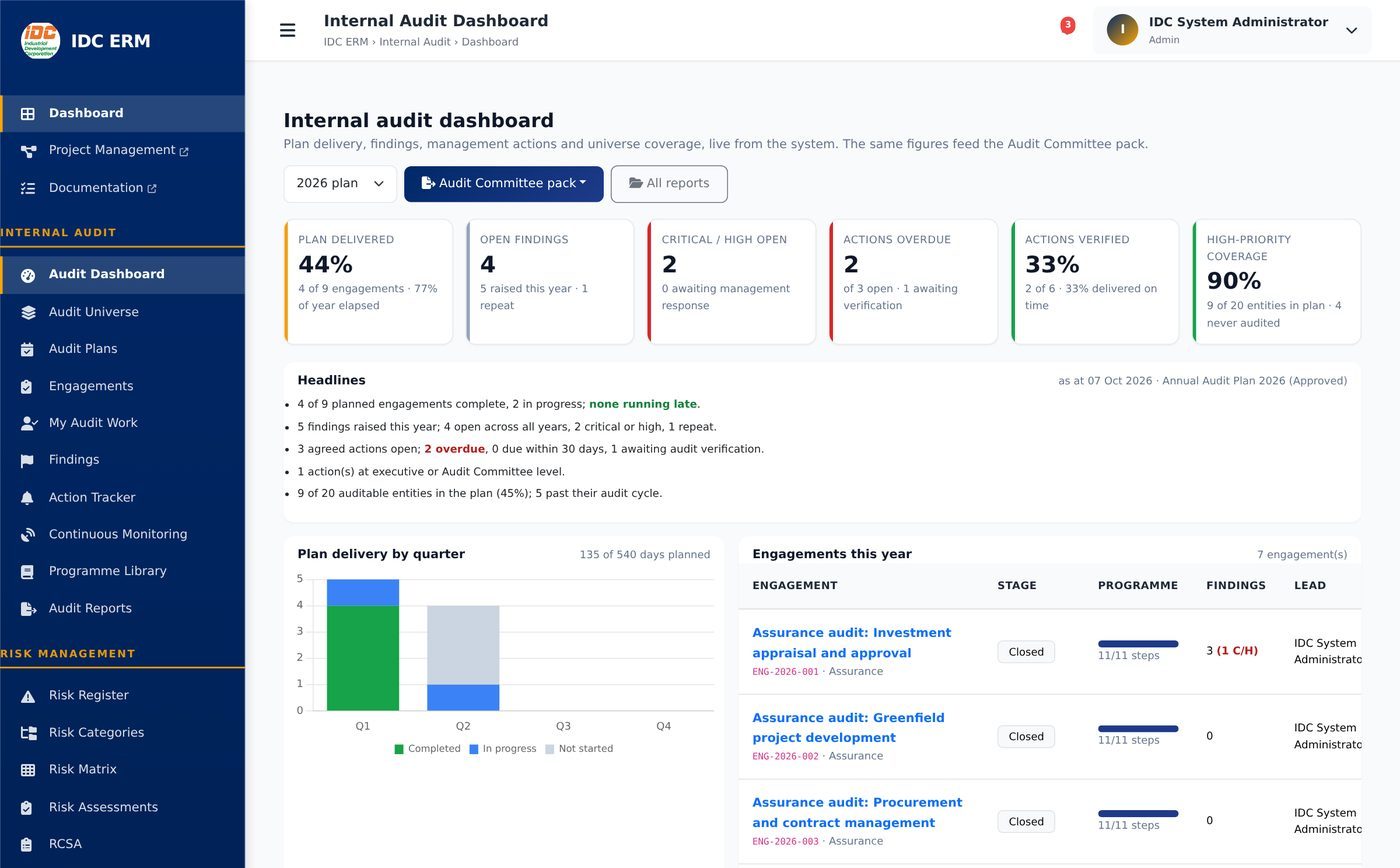Click the Actions Overdue card
The height and width of the screenshot is (868, 1400).
[x=914, y=282]
